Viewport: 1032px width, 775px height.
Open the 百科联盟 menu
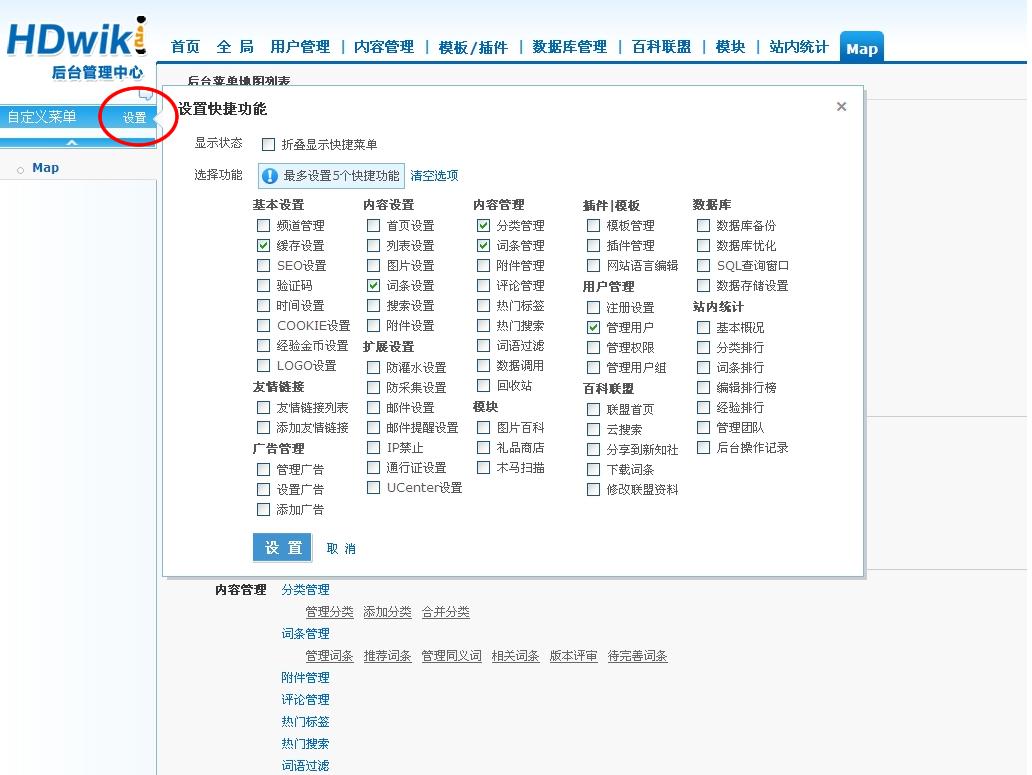tap(661, 47)
